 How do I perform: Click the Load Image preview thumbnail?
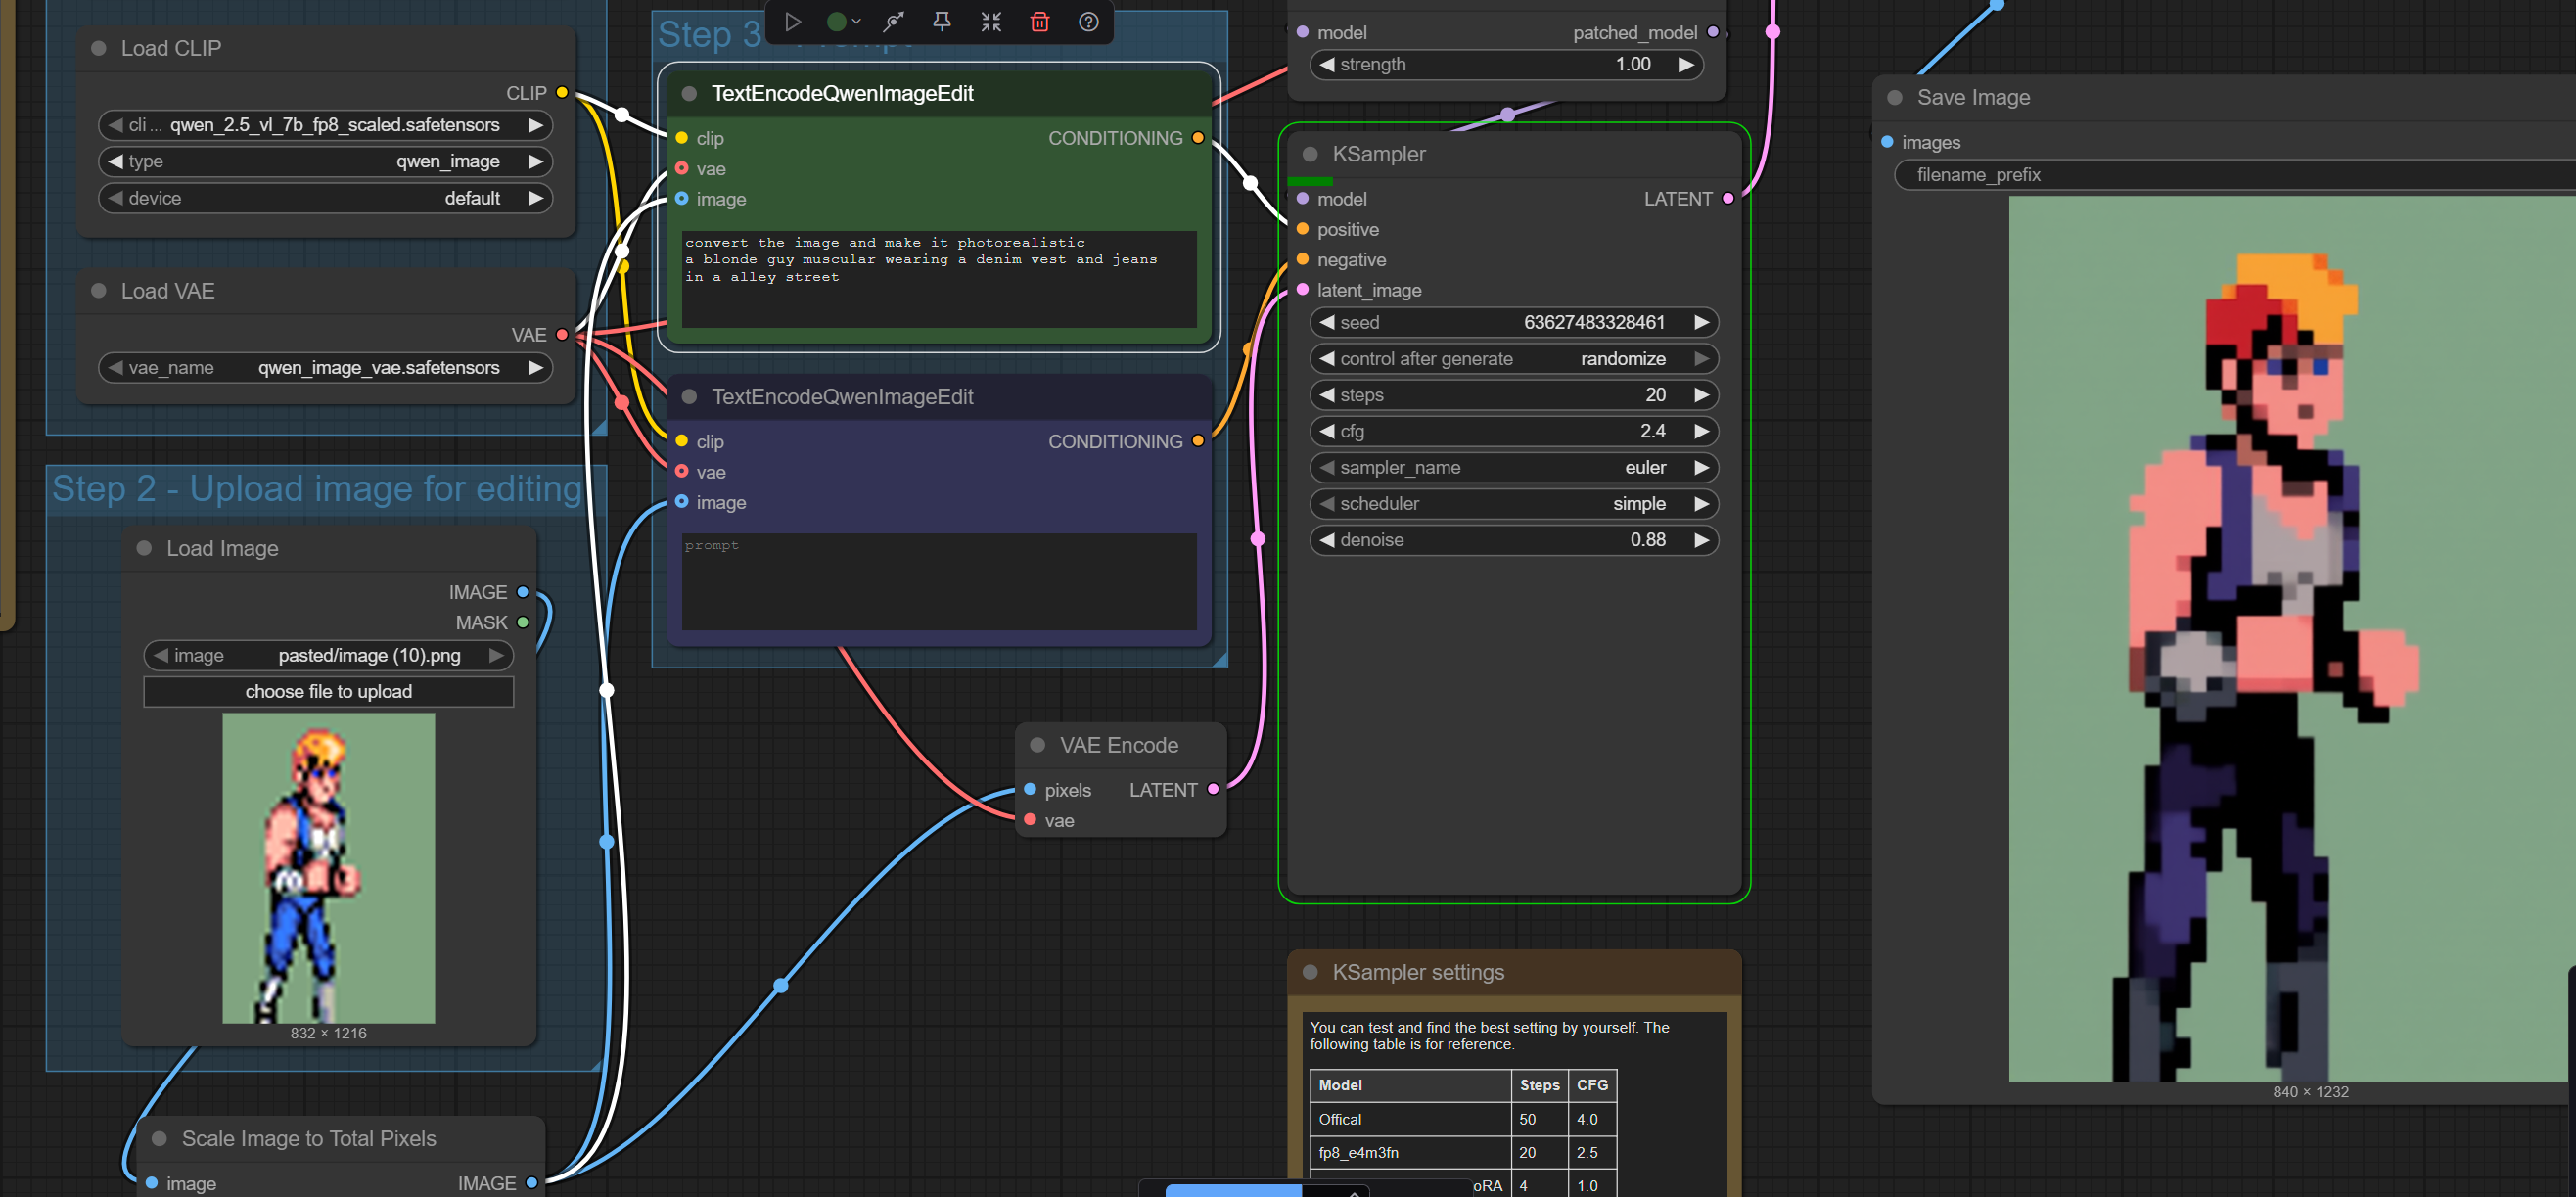tap(328, 868)
